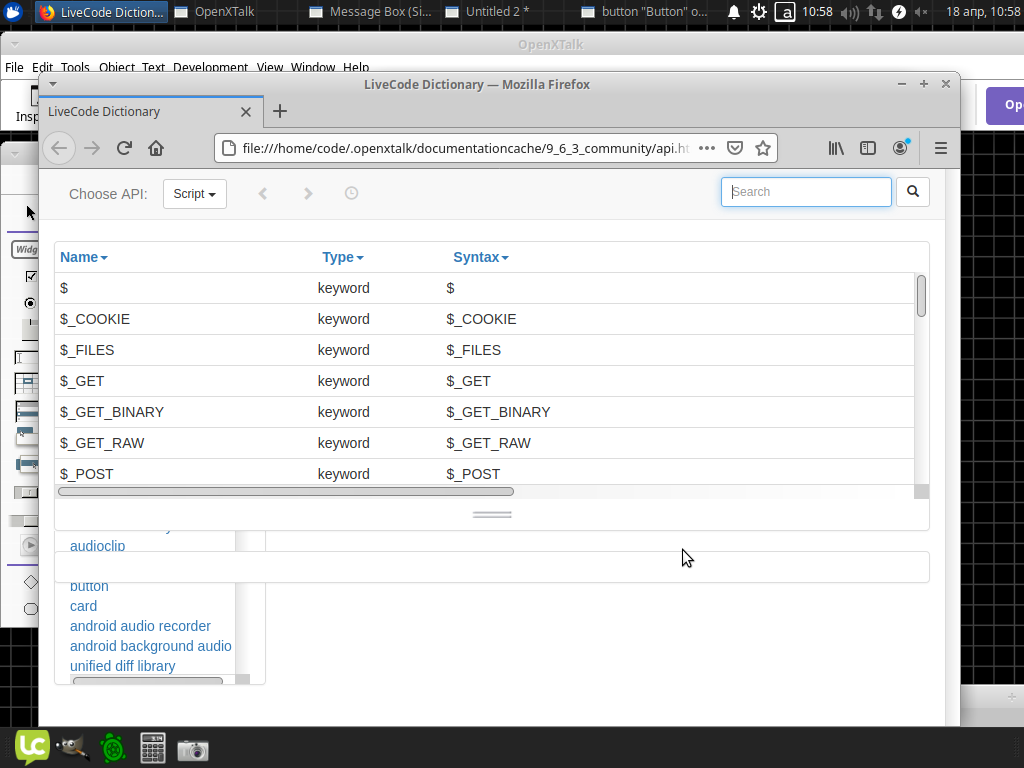This screenshot has width=1024, height=768.
Task: Open the File menu in OpenXTalk
Action: click(x=14, y=67)
